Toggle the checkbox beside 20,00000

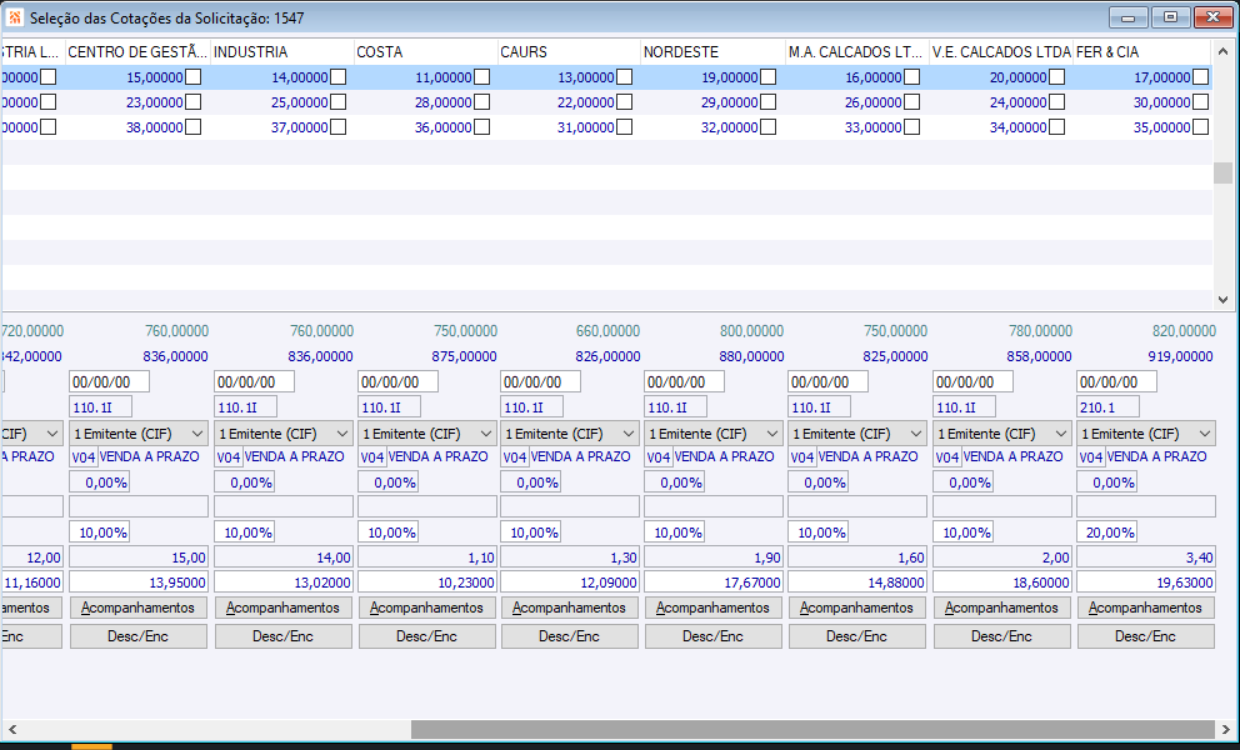[x=1057, y=77]
